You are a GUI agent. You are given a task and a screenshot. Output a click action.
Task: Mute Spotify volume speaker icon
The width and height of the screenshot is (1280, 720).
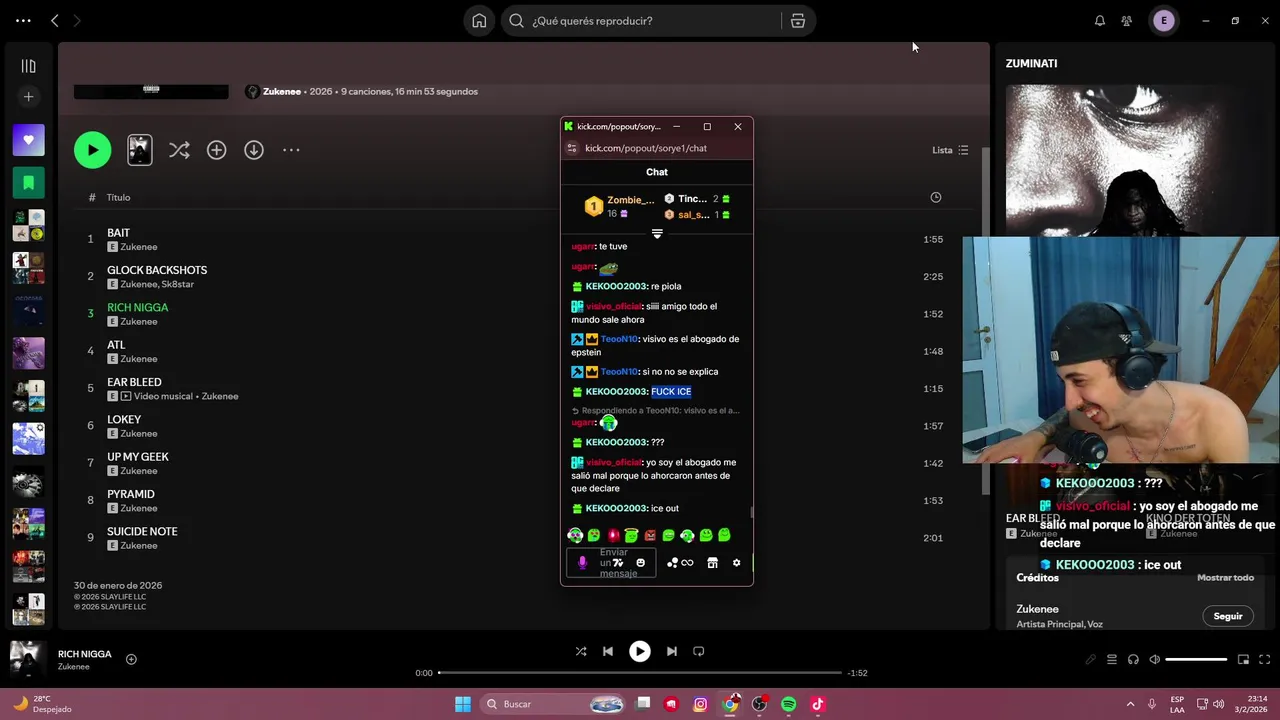click(x=1155, y=660)
